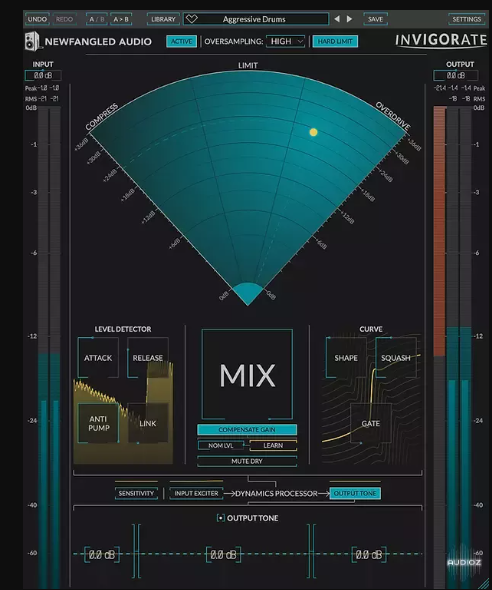Click the yellow puck in the radar

[x=313, y=132]
